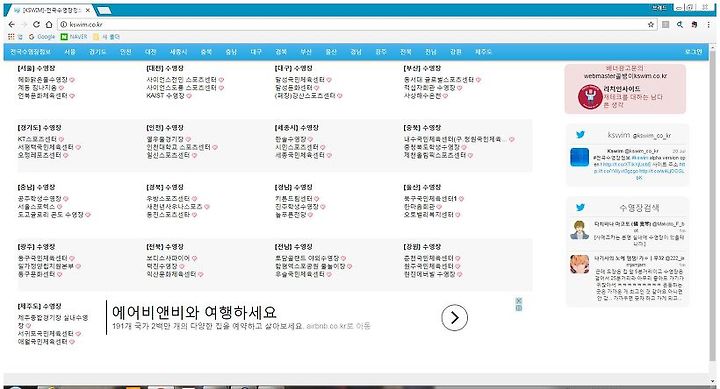
Task: Open the kswim @kswim_co_kr Twitter header link
Action: pyautogui.click(x=639, y=135)
